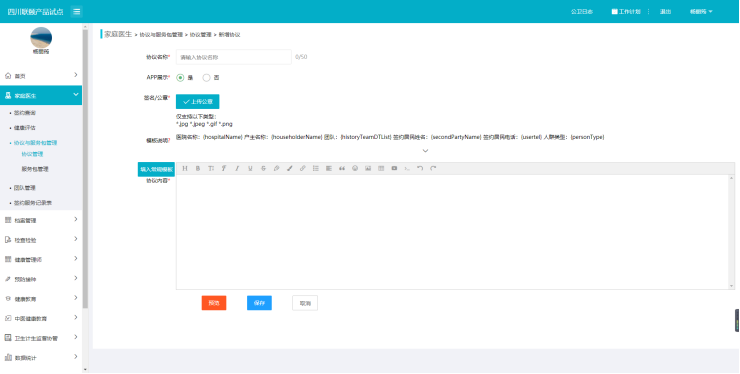This screenshot has width=740, height=374.
Task: Select 协议与服务包管理 in the sidebar
Action: click(35, 143)
